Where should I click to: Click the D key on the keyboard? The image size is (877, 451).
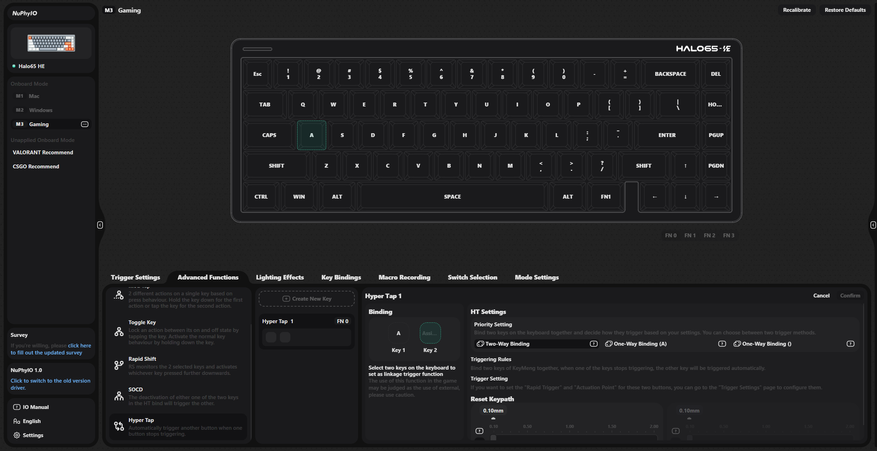(x=373, y=135)
